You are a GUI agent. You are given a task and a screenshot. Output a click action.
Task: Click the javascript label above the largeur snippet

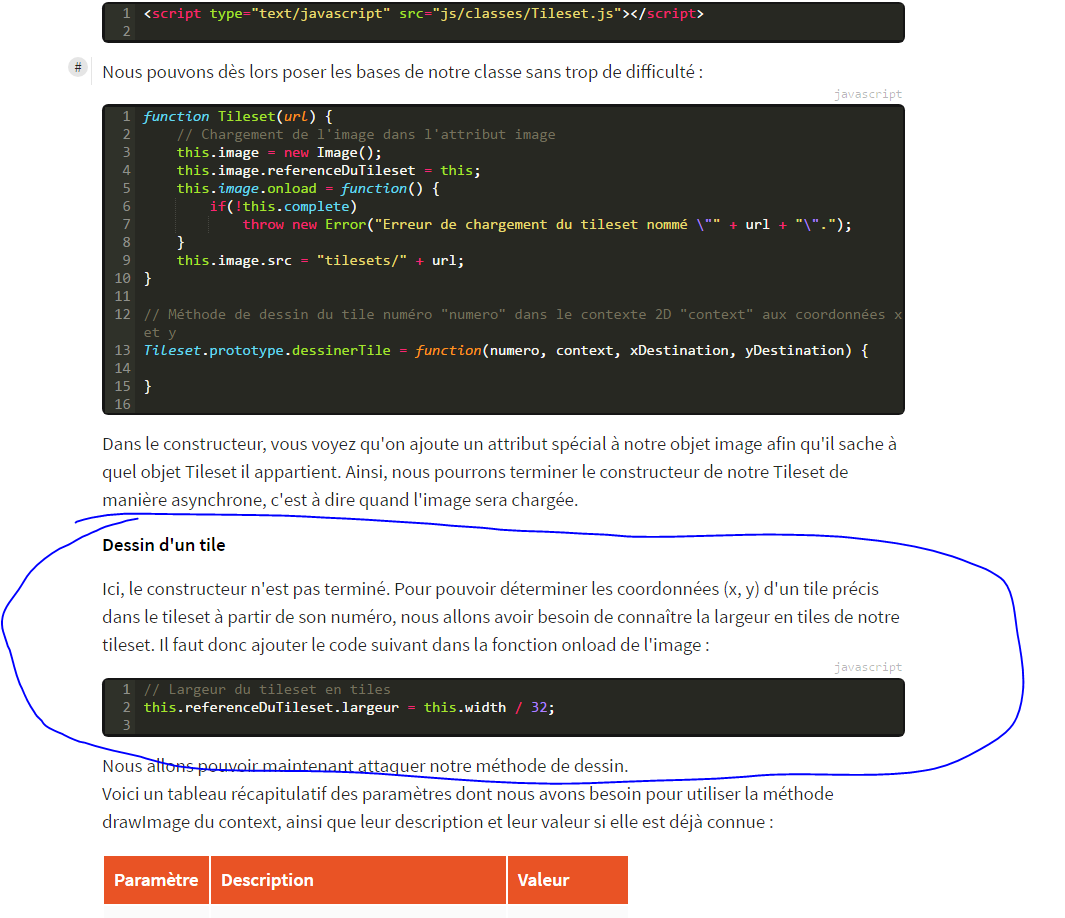[867, 667]
